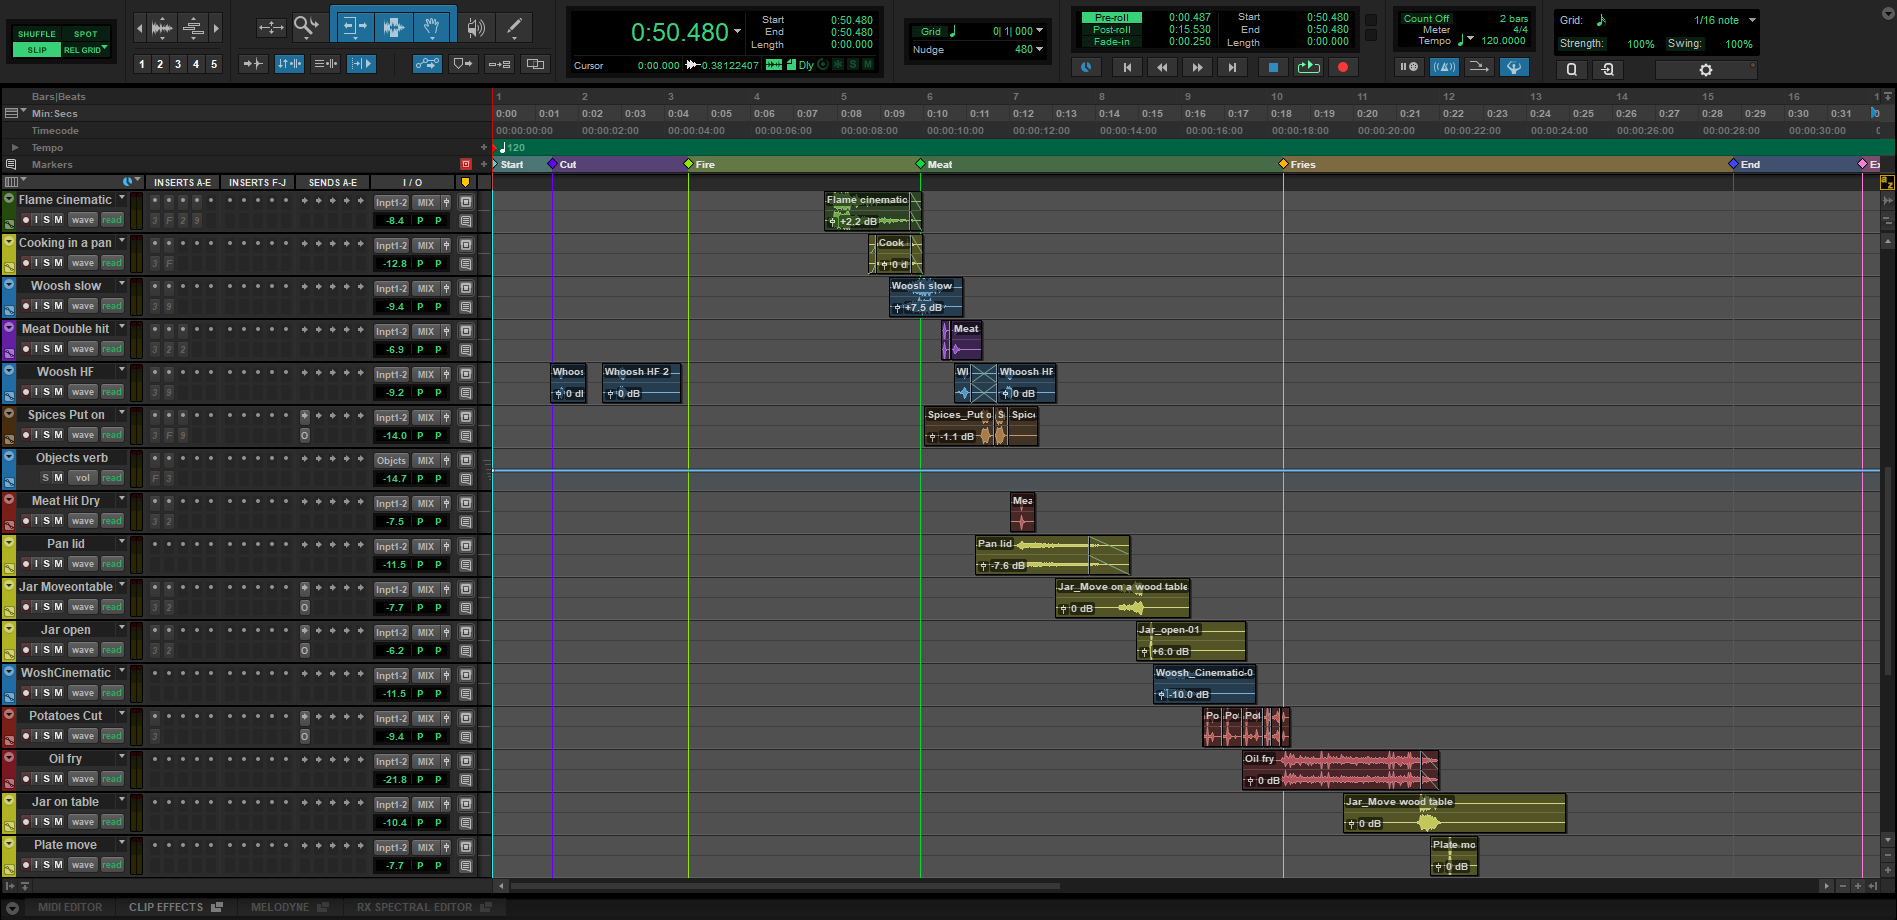Solo the Flame cinematic track
The image size is (1897, 920).
pyautogui.click(x=46, y=220)
